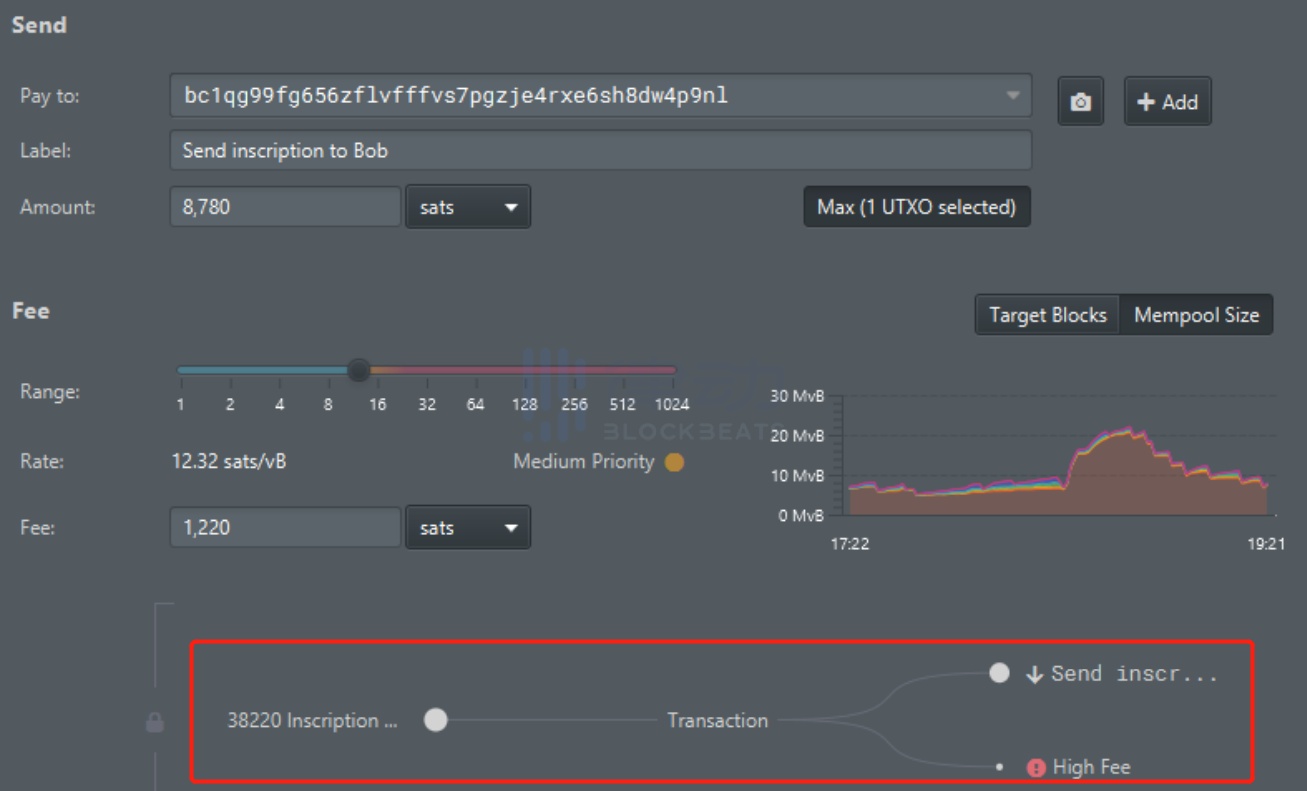Select the input node circle in diagram
This screenshot has height=791, width=1307.
pyautogui.click(x=436, y=720)
